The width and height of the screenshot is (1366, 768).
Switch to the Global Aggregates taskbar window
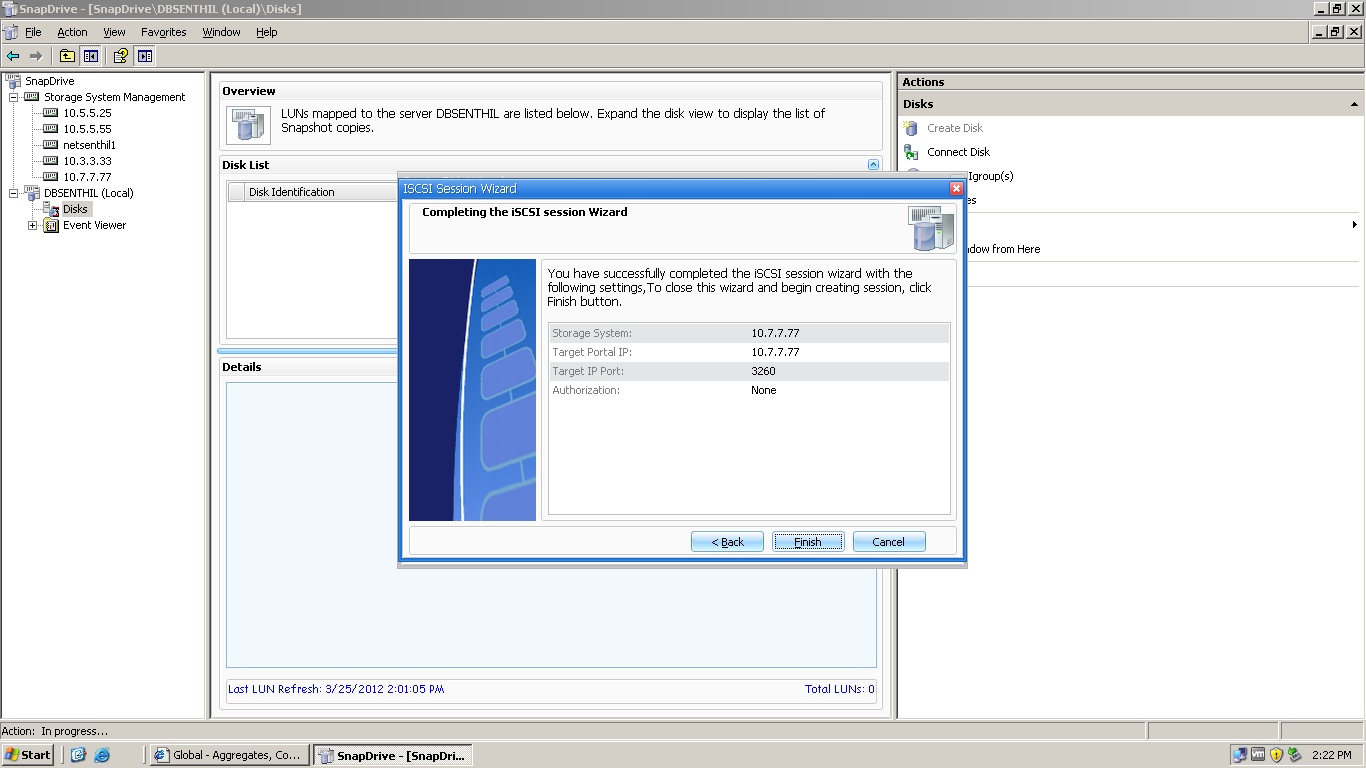point(229,755)
